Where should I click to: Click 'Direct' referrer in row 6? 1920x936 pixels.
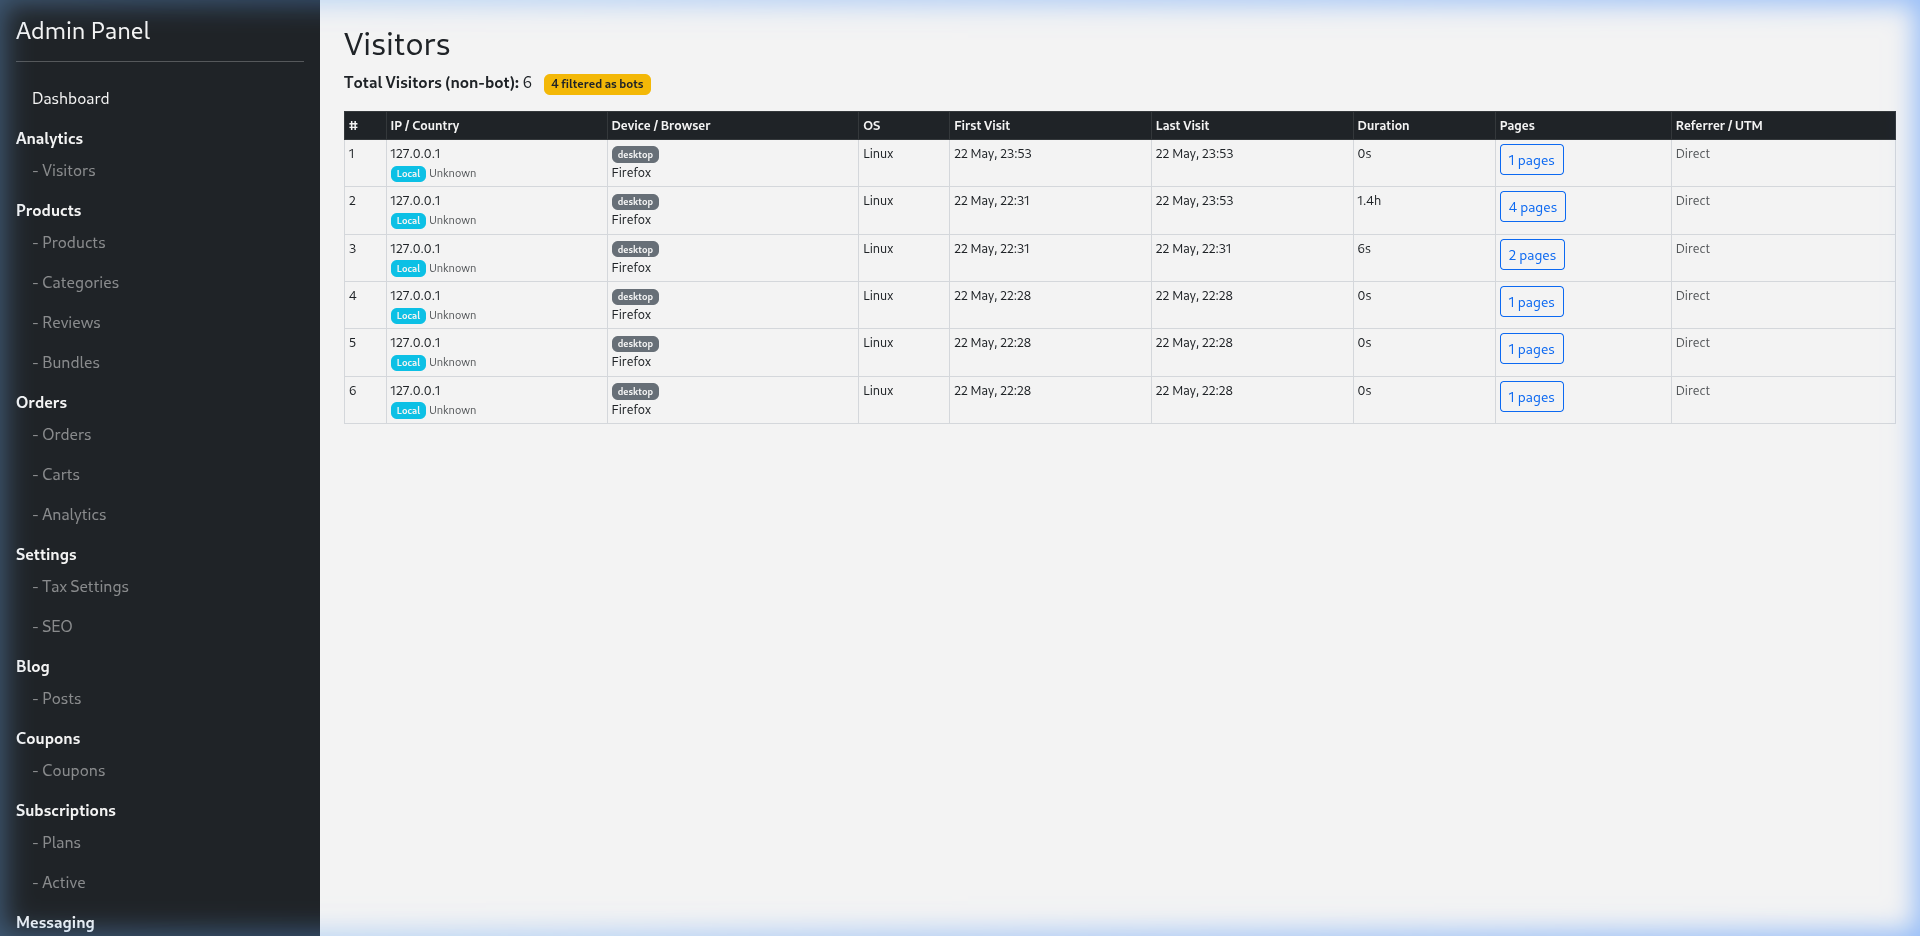pyautogui.click(x=1693, y=391)
